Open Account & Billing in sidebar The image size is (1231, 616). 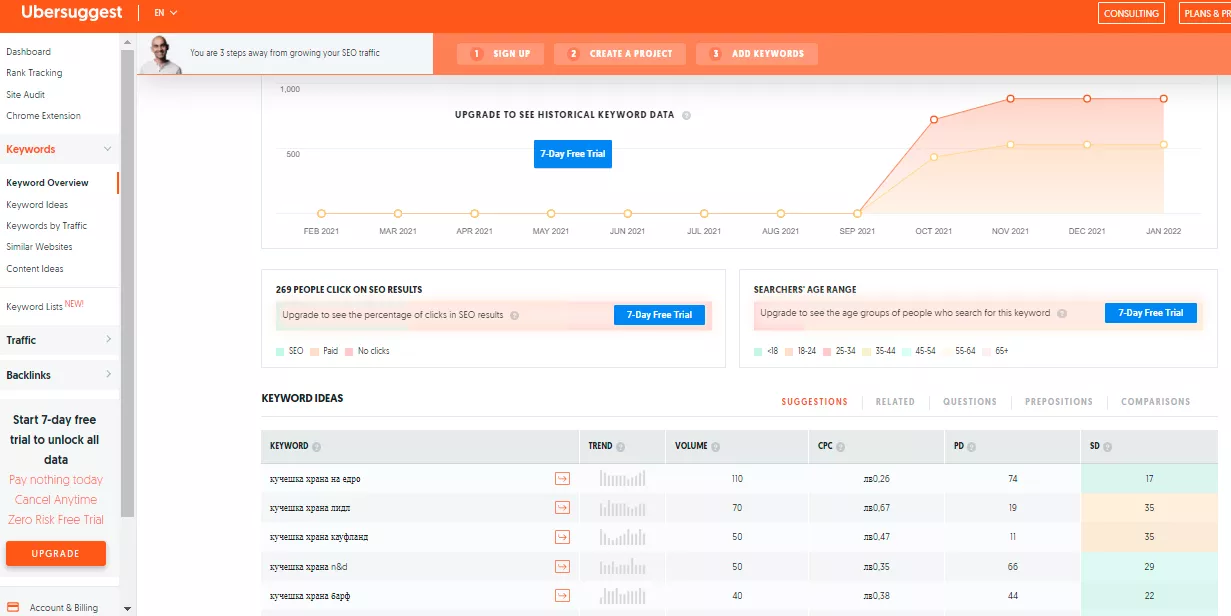[64, 608]
